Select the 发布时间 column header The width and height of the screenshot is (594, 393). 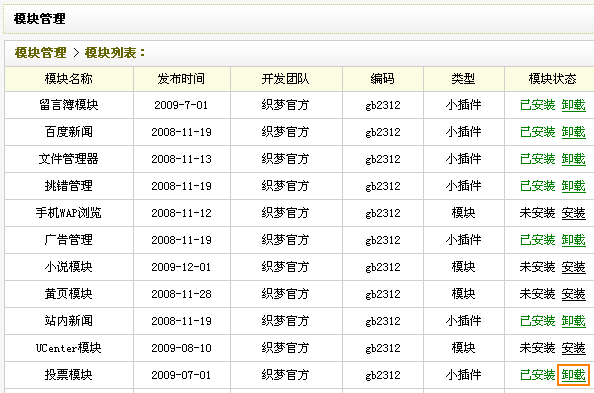181,79
